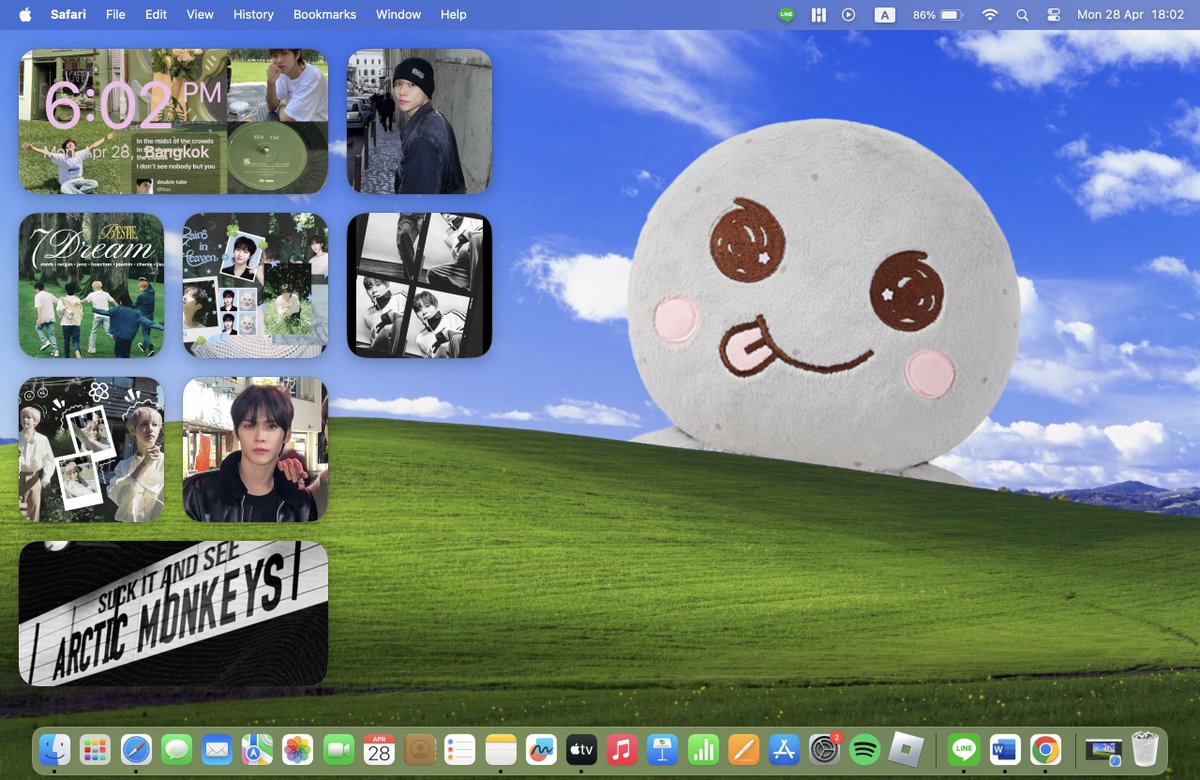
Task: Launch Freeform from the dock
Action: [541, 749]
